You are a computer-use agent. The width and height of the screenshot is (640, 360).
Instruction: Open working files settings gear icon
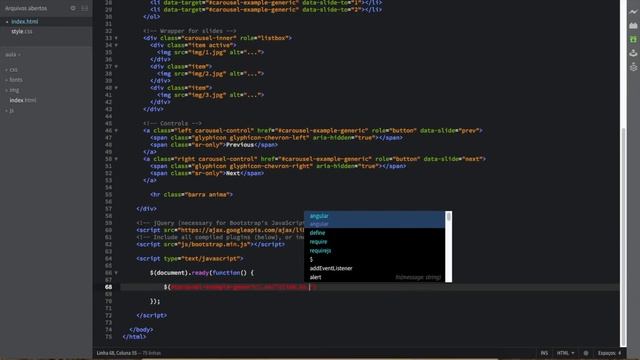click(x=73, y=8)
